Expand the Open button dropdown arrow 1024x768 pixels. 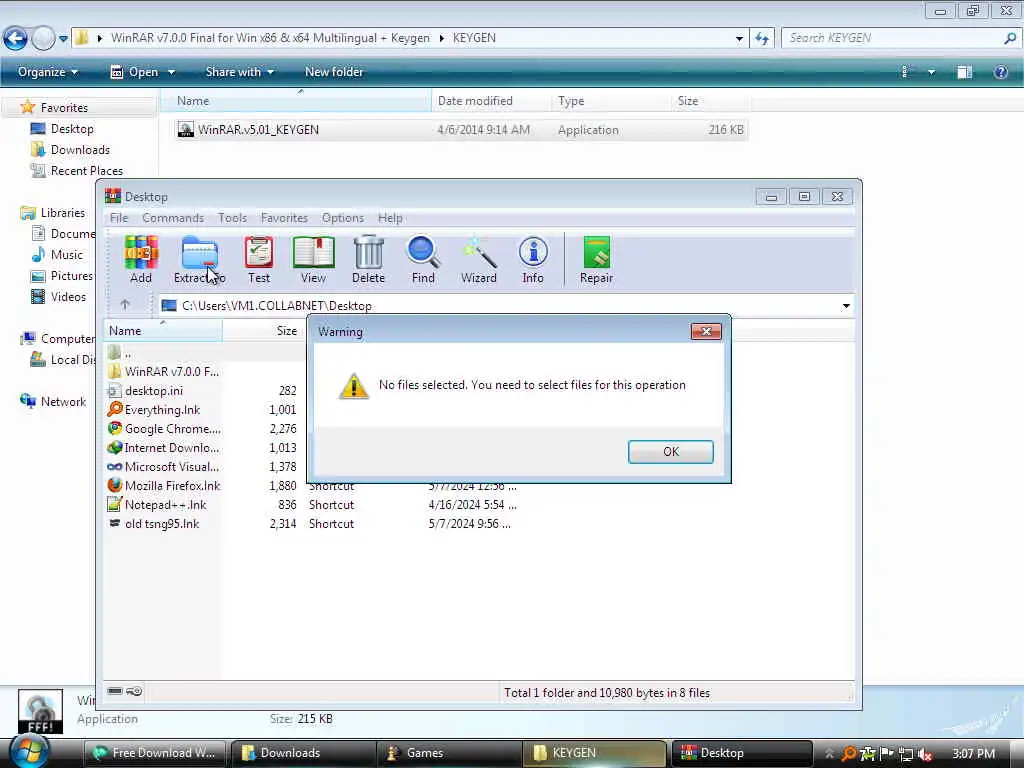171,72
